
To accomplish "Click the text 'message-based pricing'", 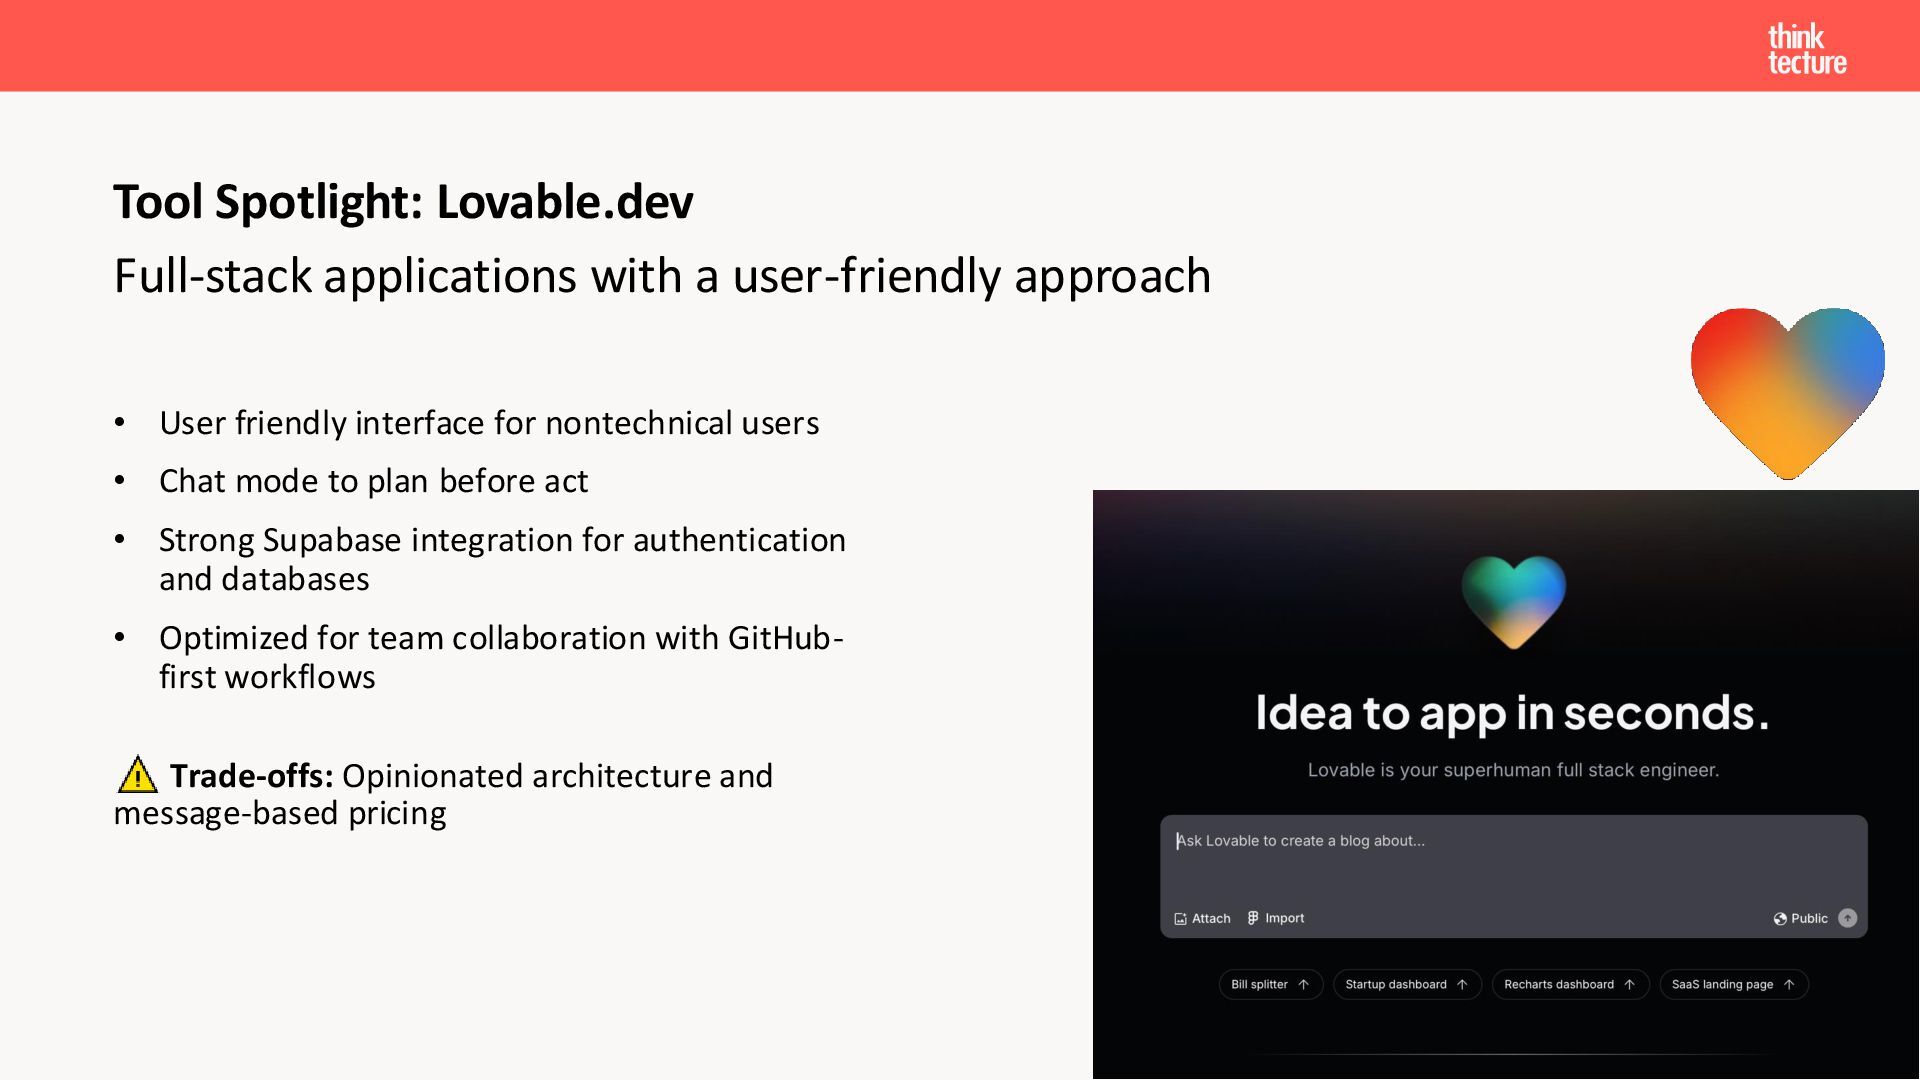I will [280, 814].
